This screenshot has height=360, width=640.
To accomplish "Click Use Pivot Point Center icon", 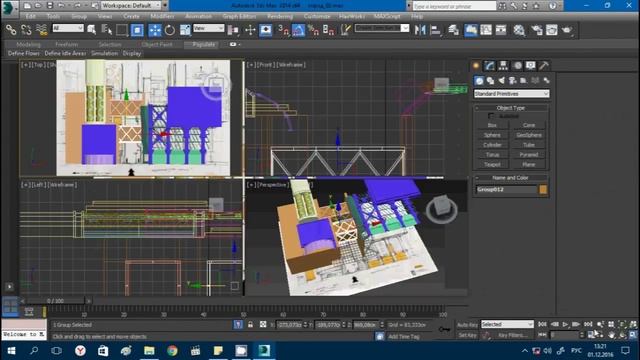I will [233, 30].
